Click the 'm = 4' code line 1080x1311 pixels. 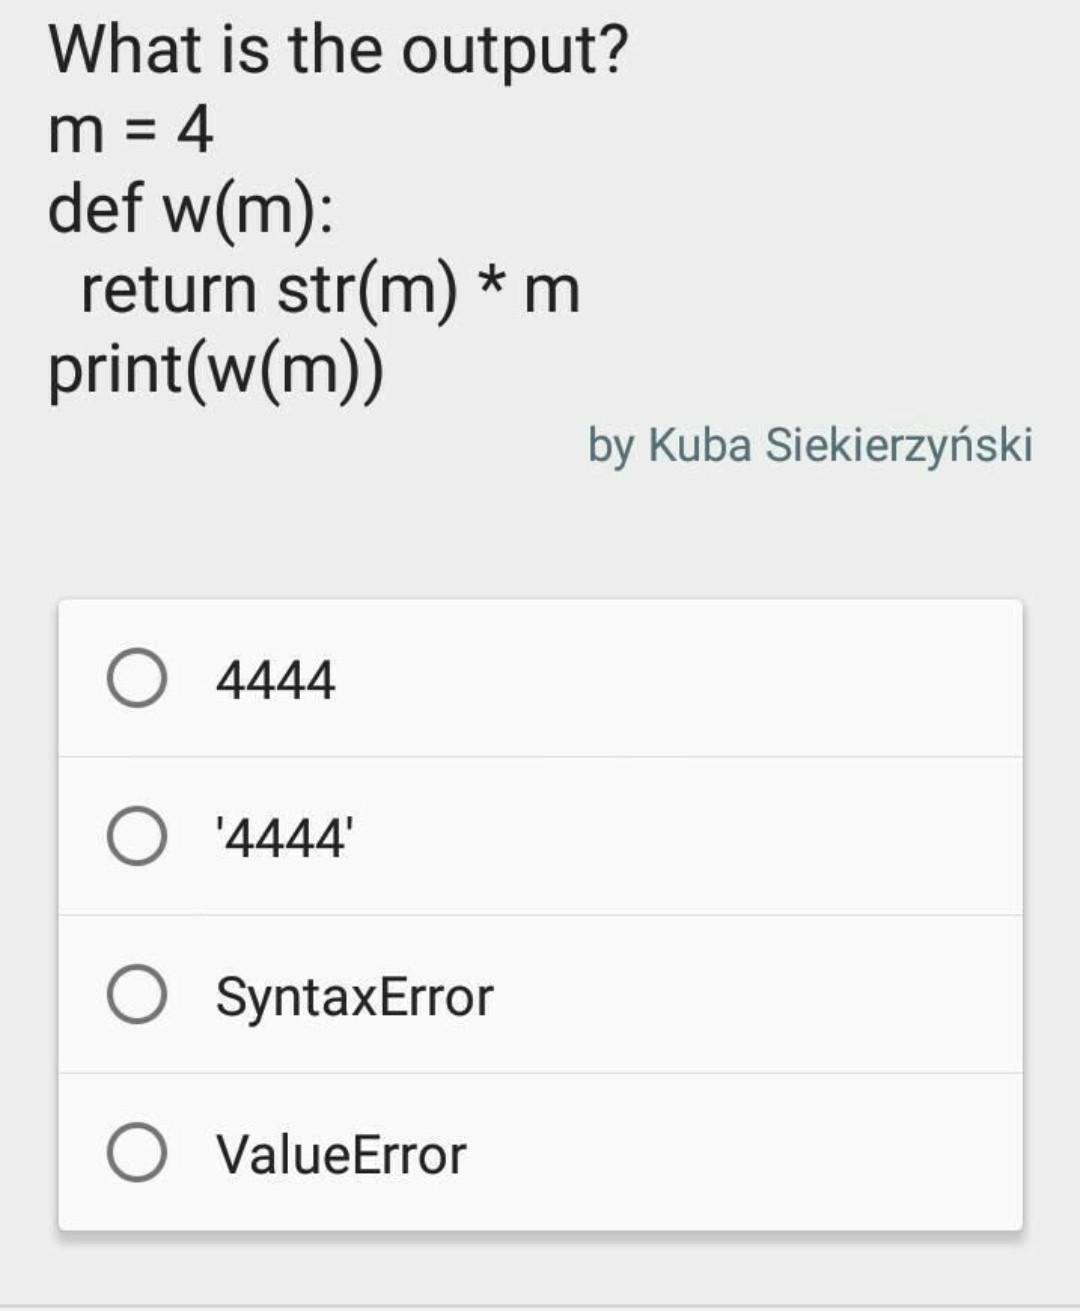tap(131, 130)
